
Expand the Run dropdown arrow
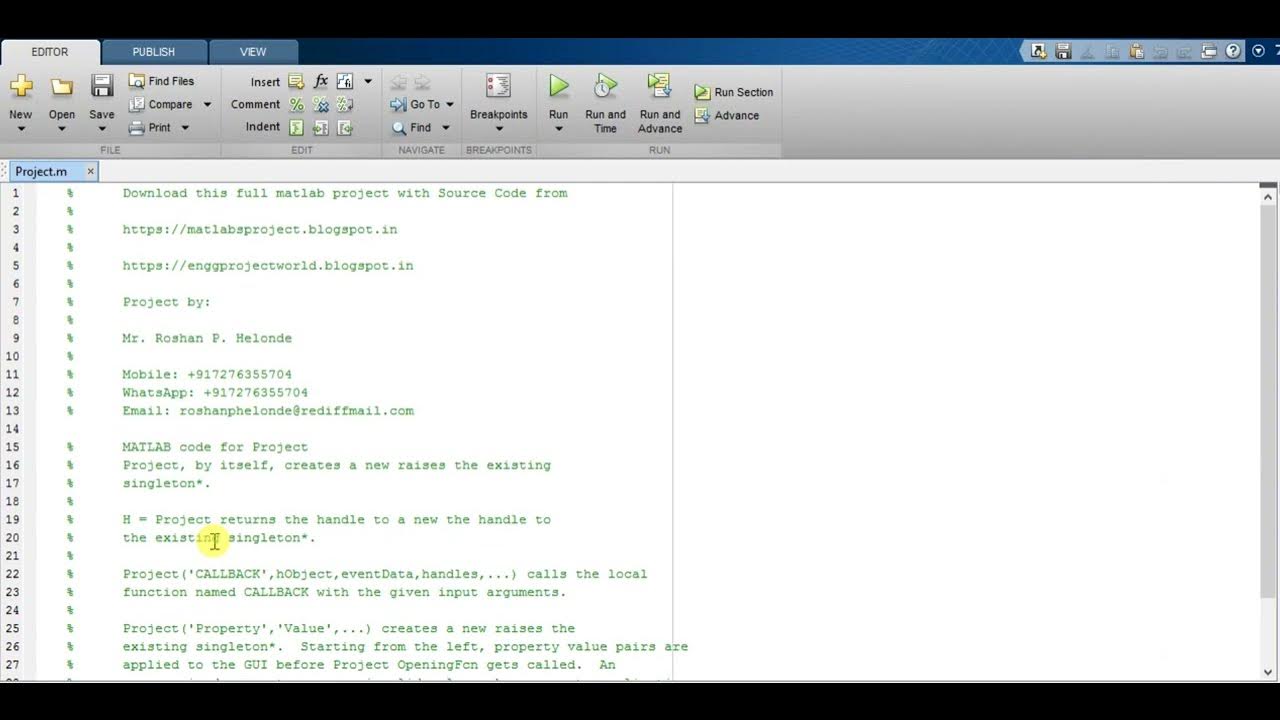[x=559, y=129]
